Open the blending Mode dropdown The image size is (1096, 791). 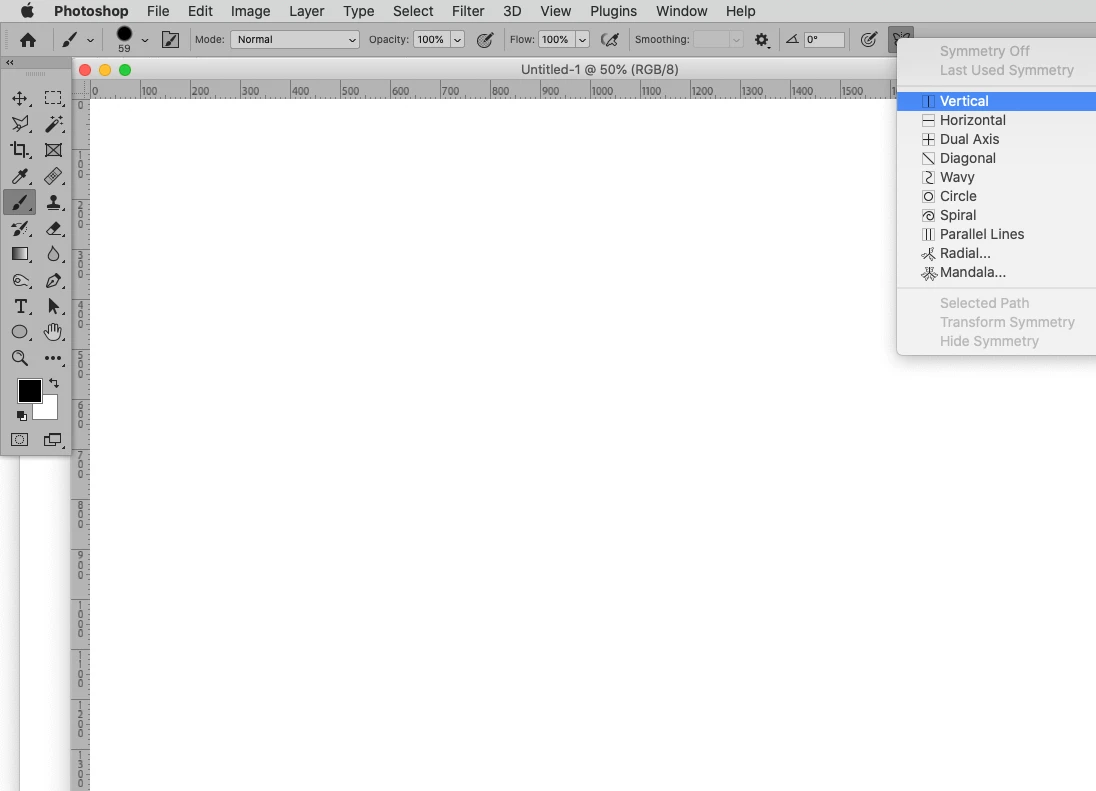[x=295, y=40]
